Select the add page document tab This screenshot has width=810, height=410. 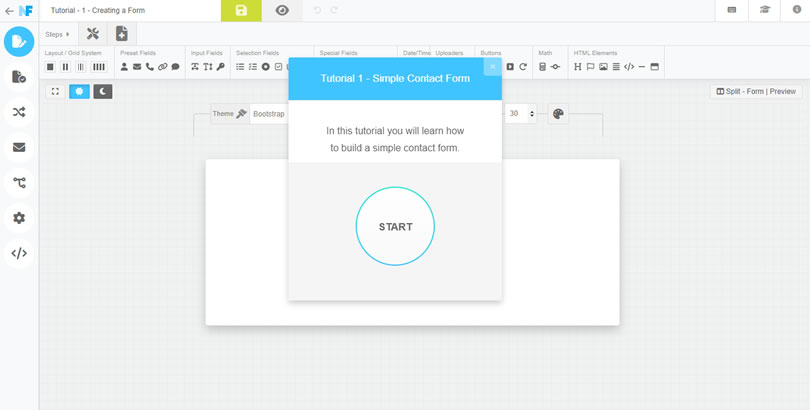121,34
